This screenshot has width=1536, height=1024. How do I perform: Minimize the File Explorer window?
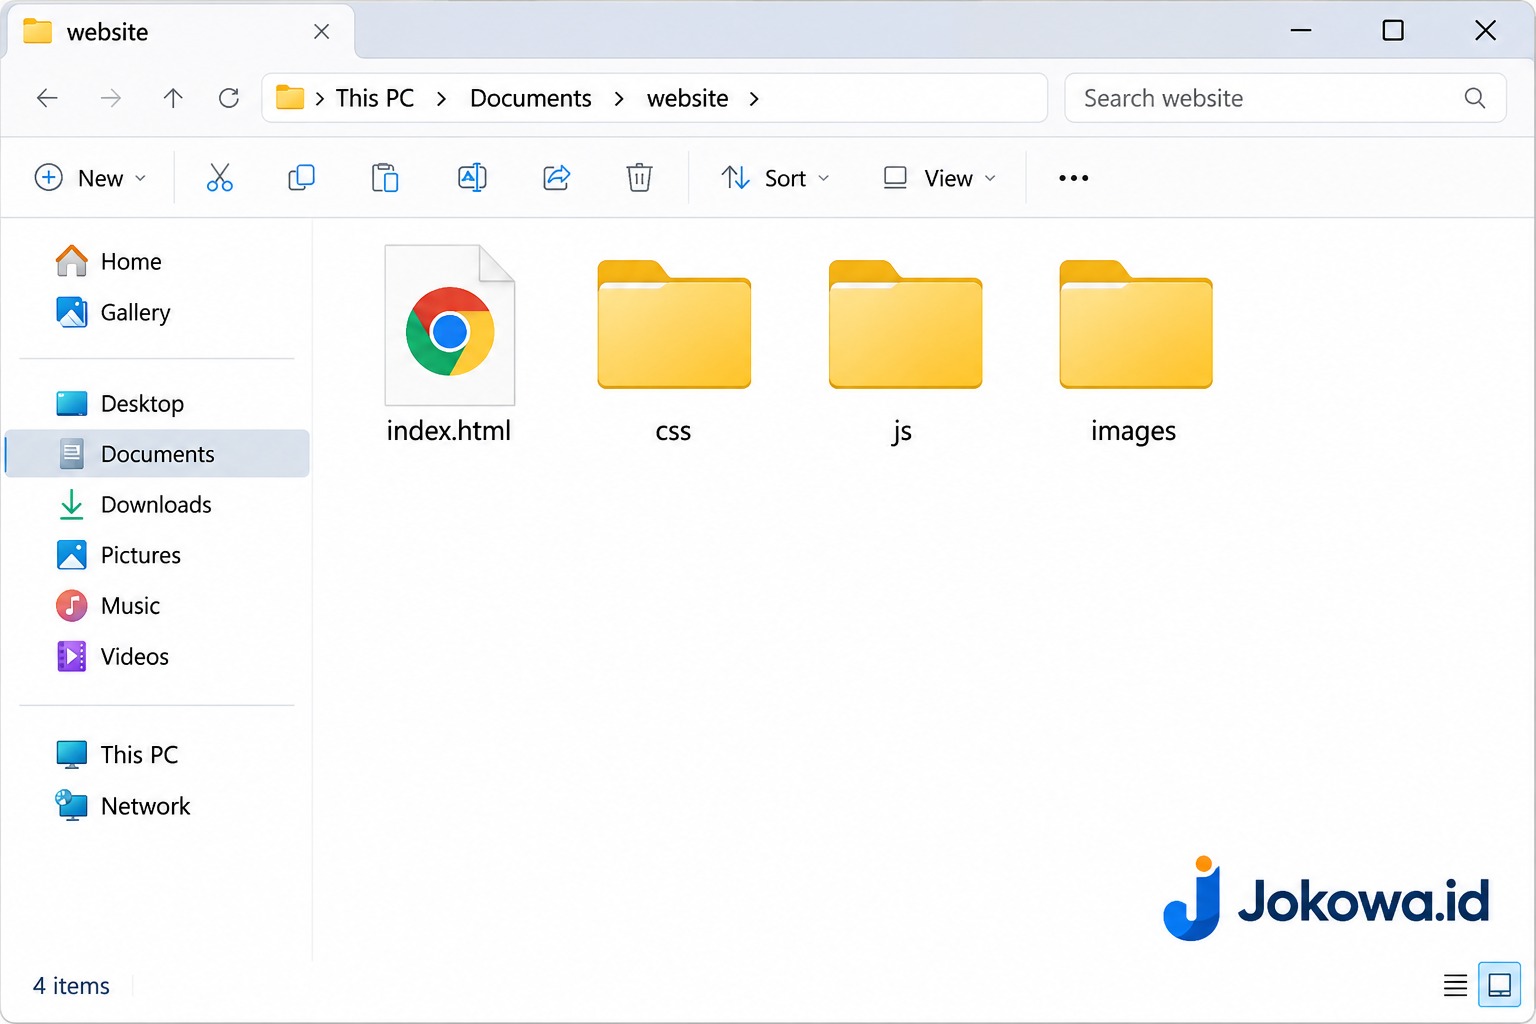(1301, 30)
